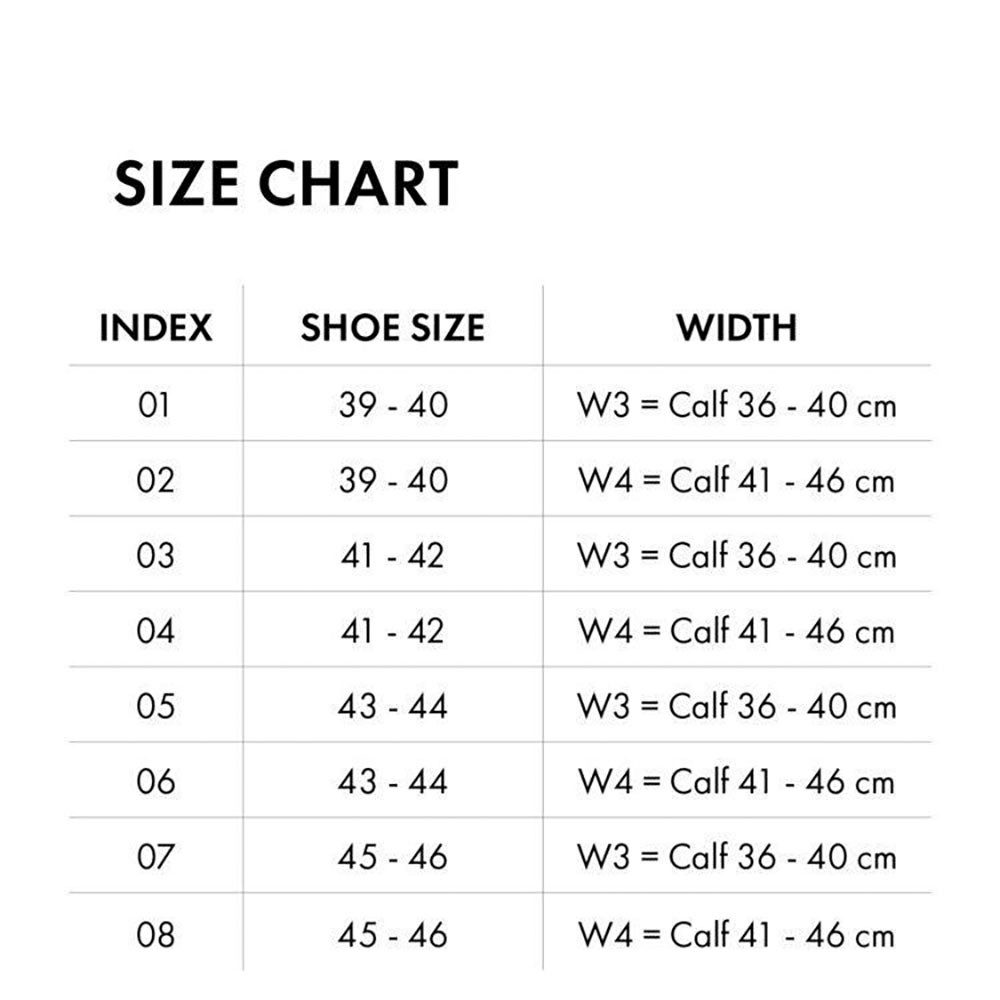1000x1000 pixels.
Task: Click W4 calf width in row 02
Action: pyautogui.click(x=737, y=480)
